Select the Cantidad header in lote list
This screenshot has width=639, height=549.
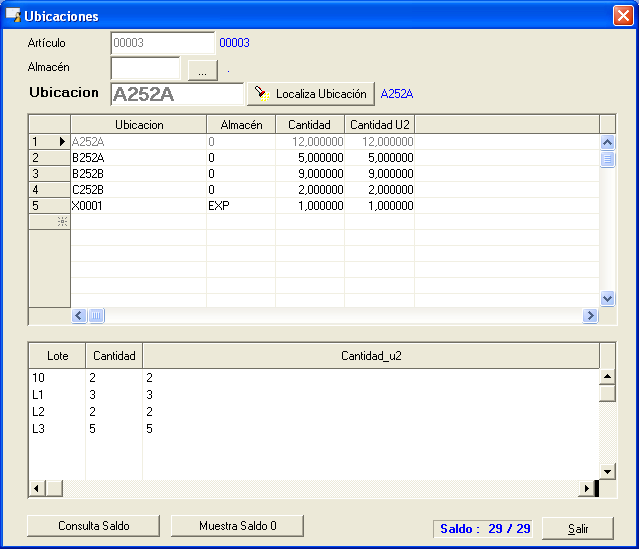(x=114, y=356)
